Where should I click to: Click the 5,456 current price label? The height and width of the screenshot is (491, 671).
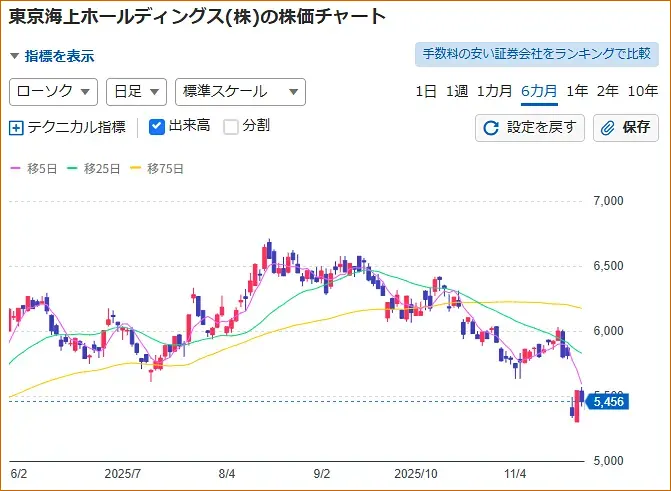pos(608,401)
